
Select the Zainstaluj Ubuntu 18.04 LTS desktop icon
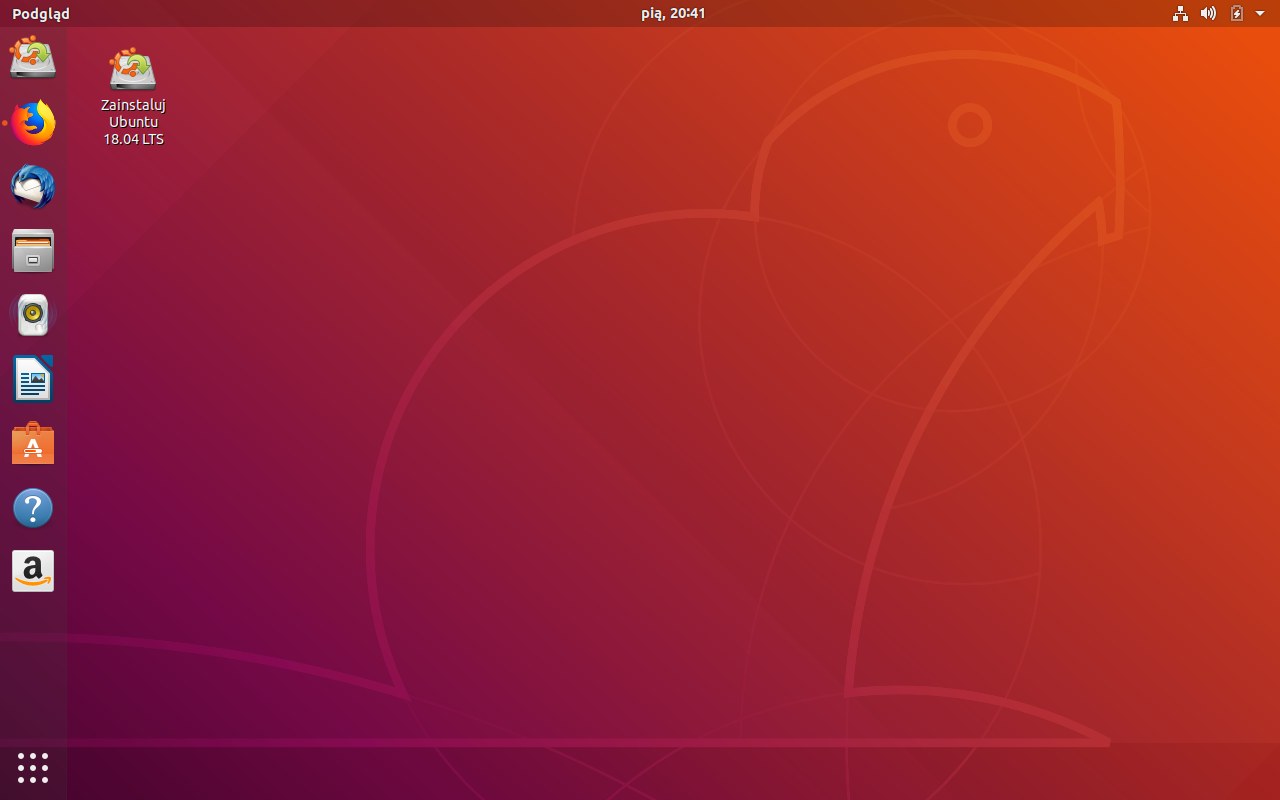[x=133, y=96]
